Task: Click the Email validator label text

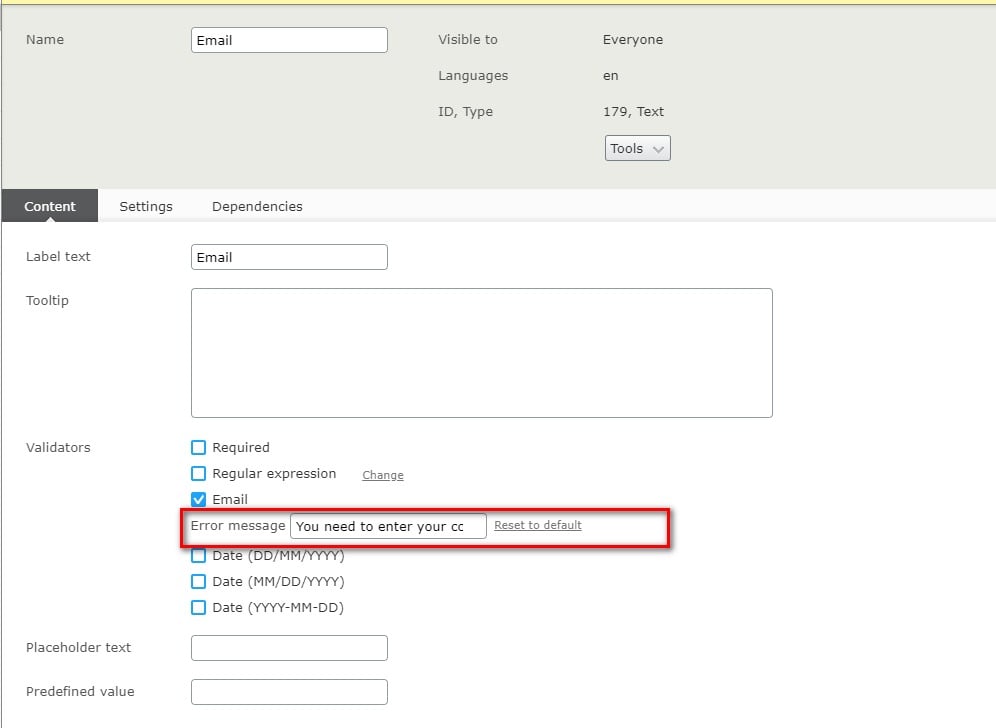Action: tap(230, 499)
